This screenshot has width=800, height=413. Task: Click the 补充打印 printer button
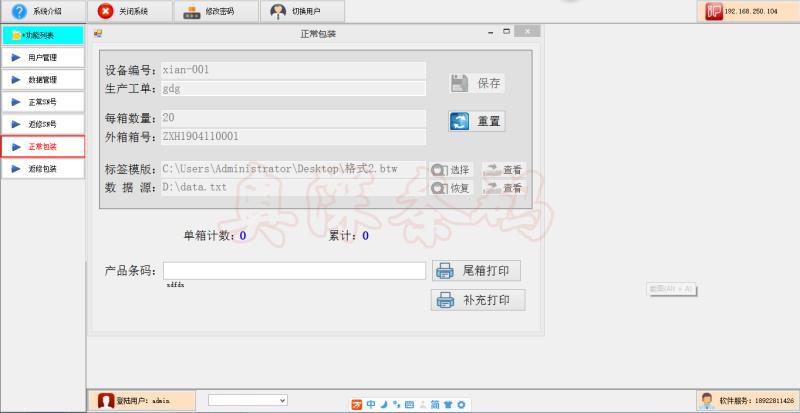(x=477, y=300)
